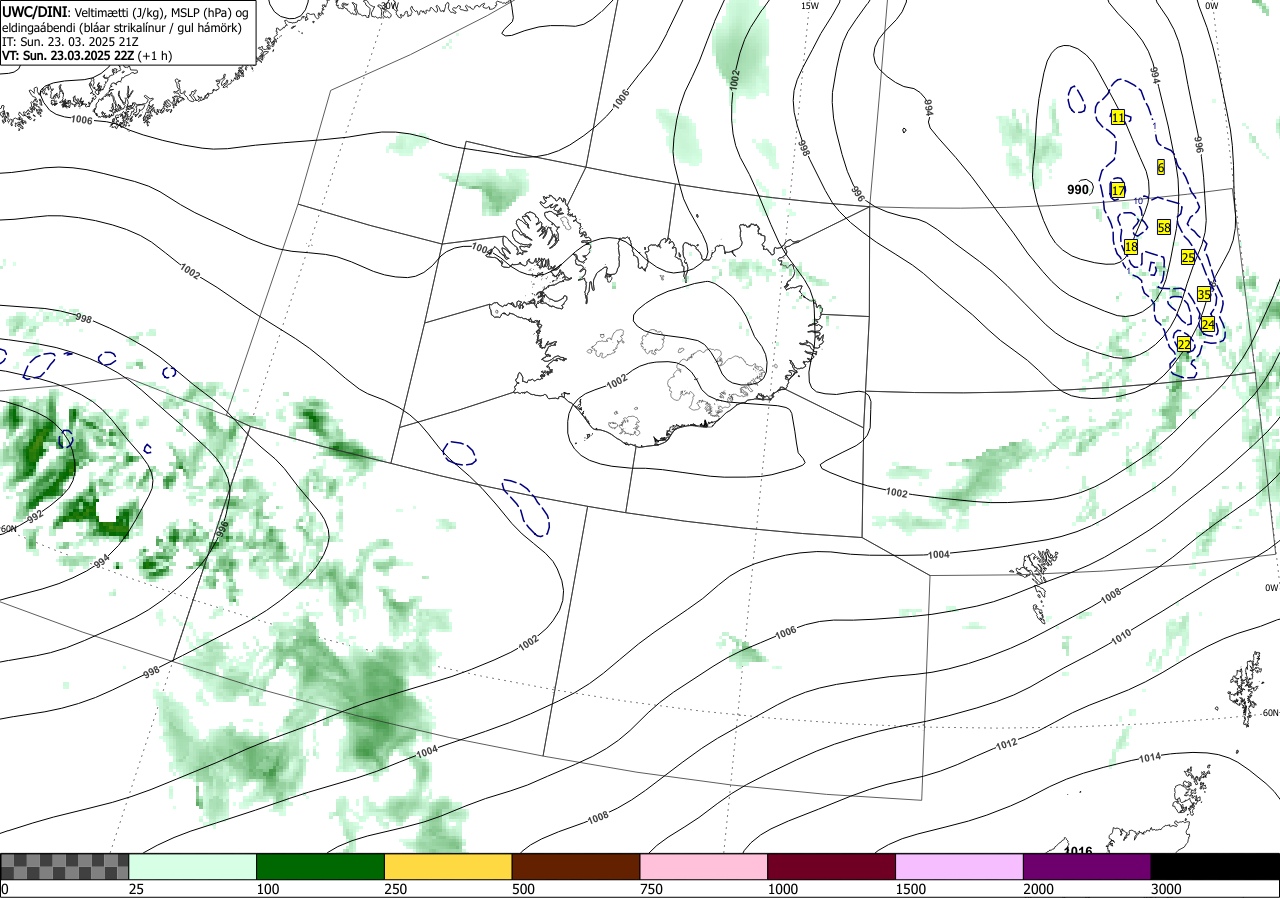Select the yellow marker labeled 24
The image size is (1280, 898).
pyautogui.click(x=1208, y=324)
